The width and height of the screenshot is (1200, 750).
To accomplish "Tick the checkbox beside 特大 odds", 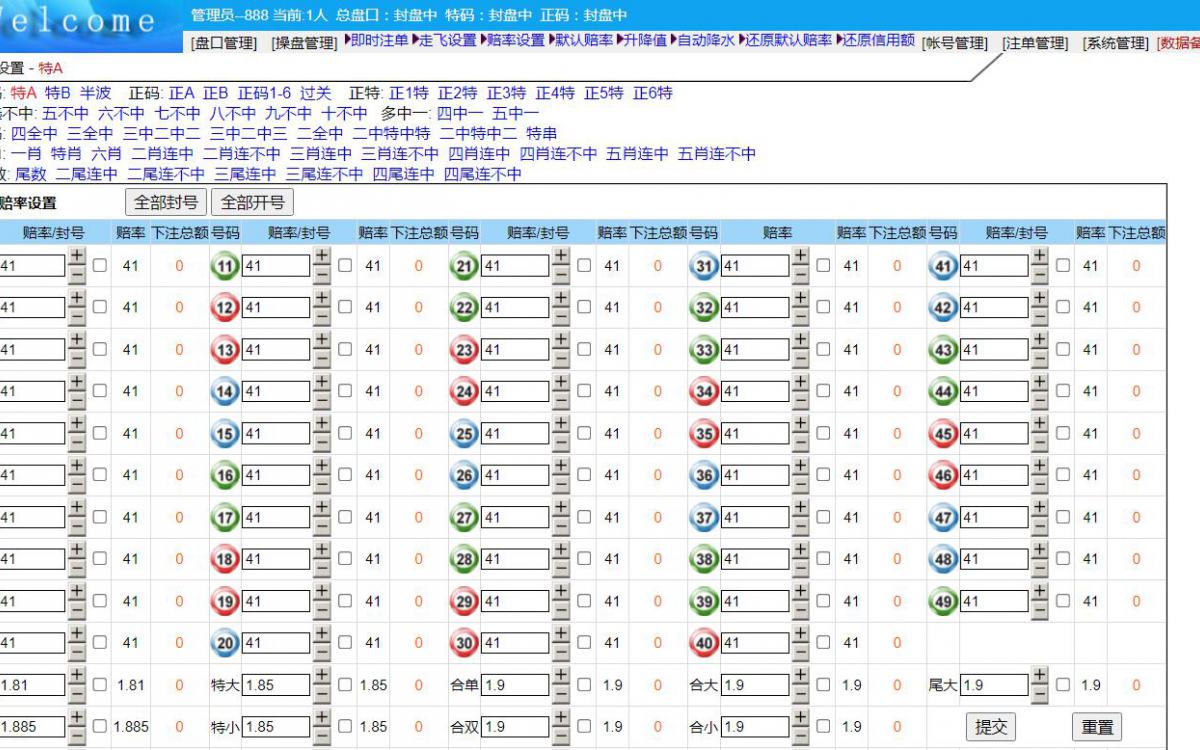I will (345, 686).
